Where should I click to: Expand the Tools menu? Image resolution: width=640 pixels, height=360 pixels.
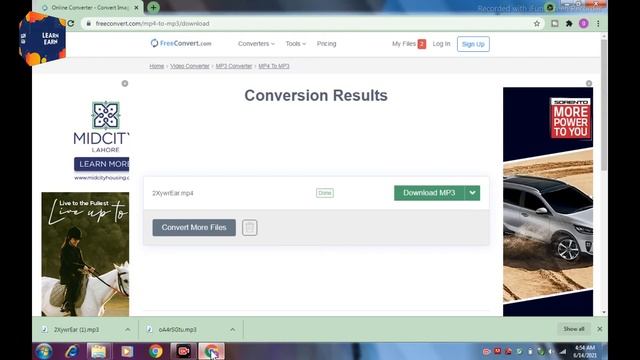click(x=296, y=44)
